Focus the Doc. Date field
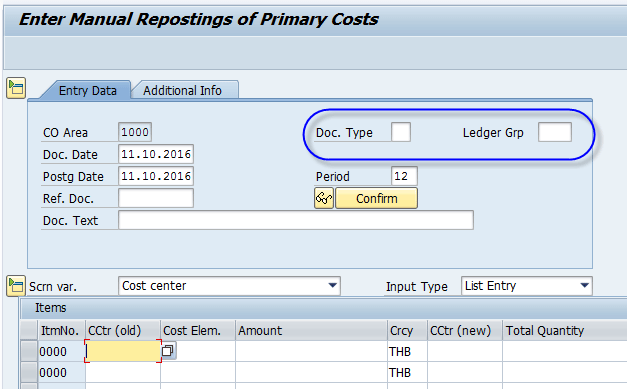This screenshot has width=627, height=389. [x=156, y=154]
